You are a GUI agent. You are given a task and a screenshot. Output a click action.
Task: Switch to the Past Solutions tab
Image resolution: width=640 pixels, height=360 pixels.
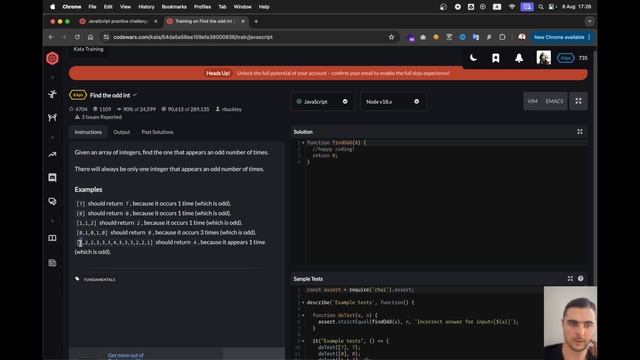click(x=158, y=132)
